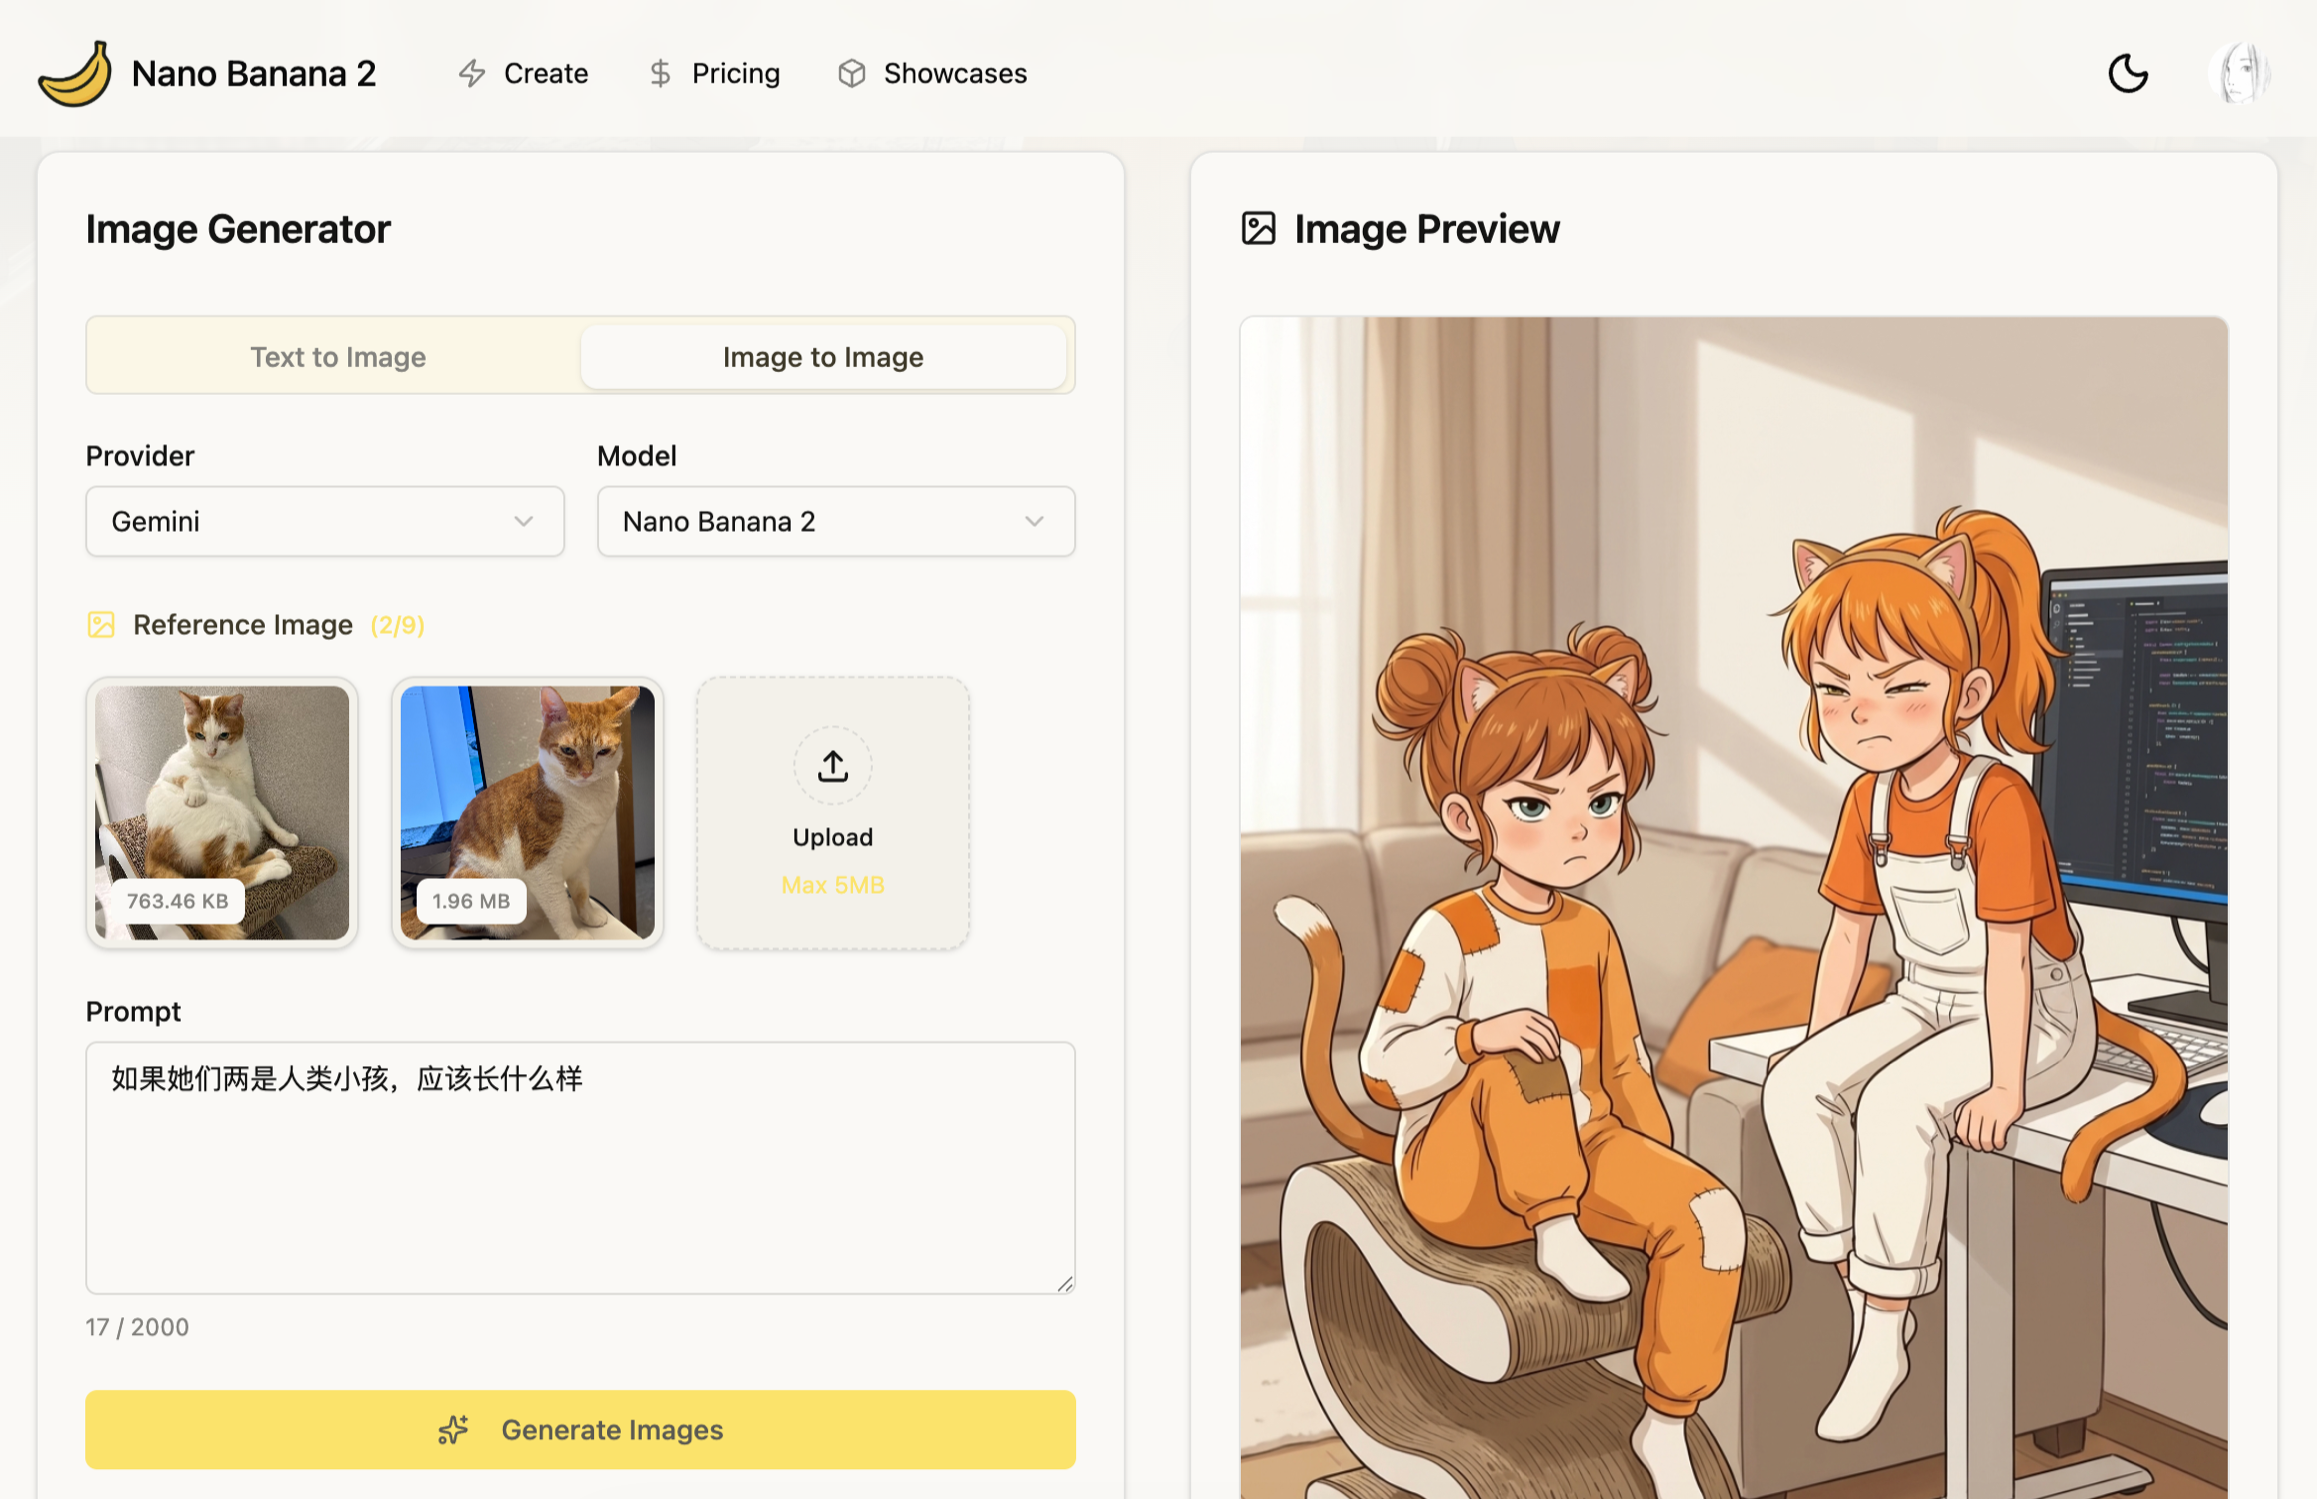Image resolution: width=2317 pixels, height=1499 pixels.
Task: Toggle dark mode with moon icon
Action: pos(2128,73)
